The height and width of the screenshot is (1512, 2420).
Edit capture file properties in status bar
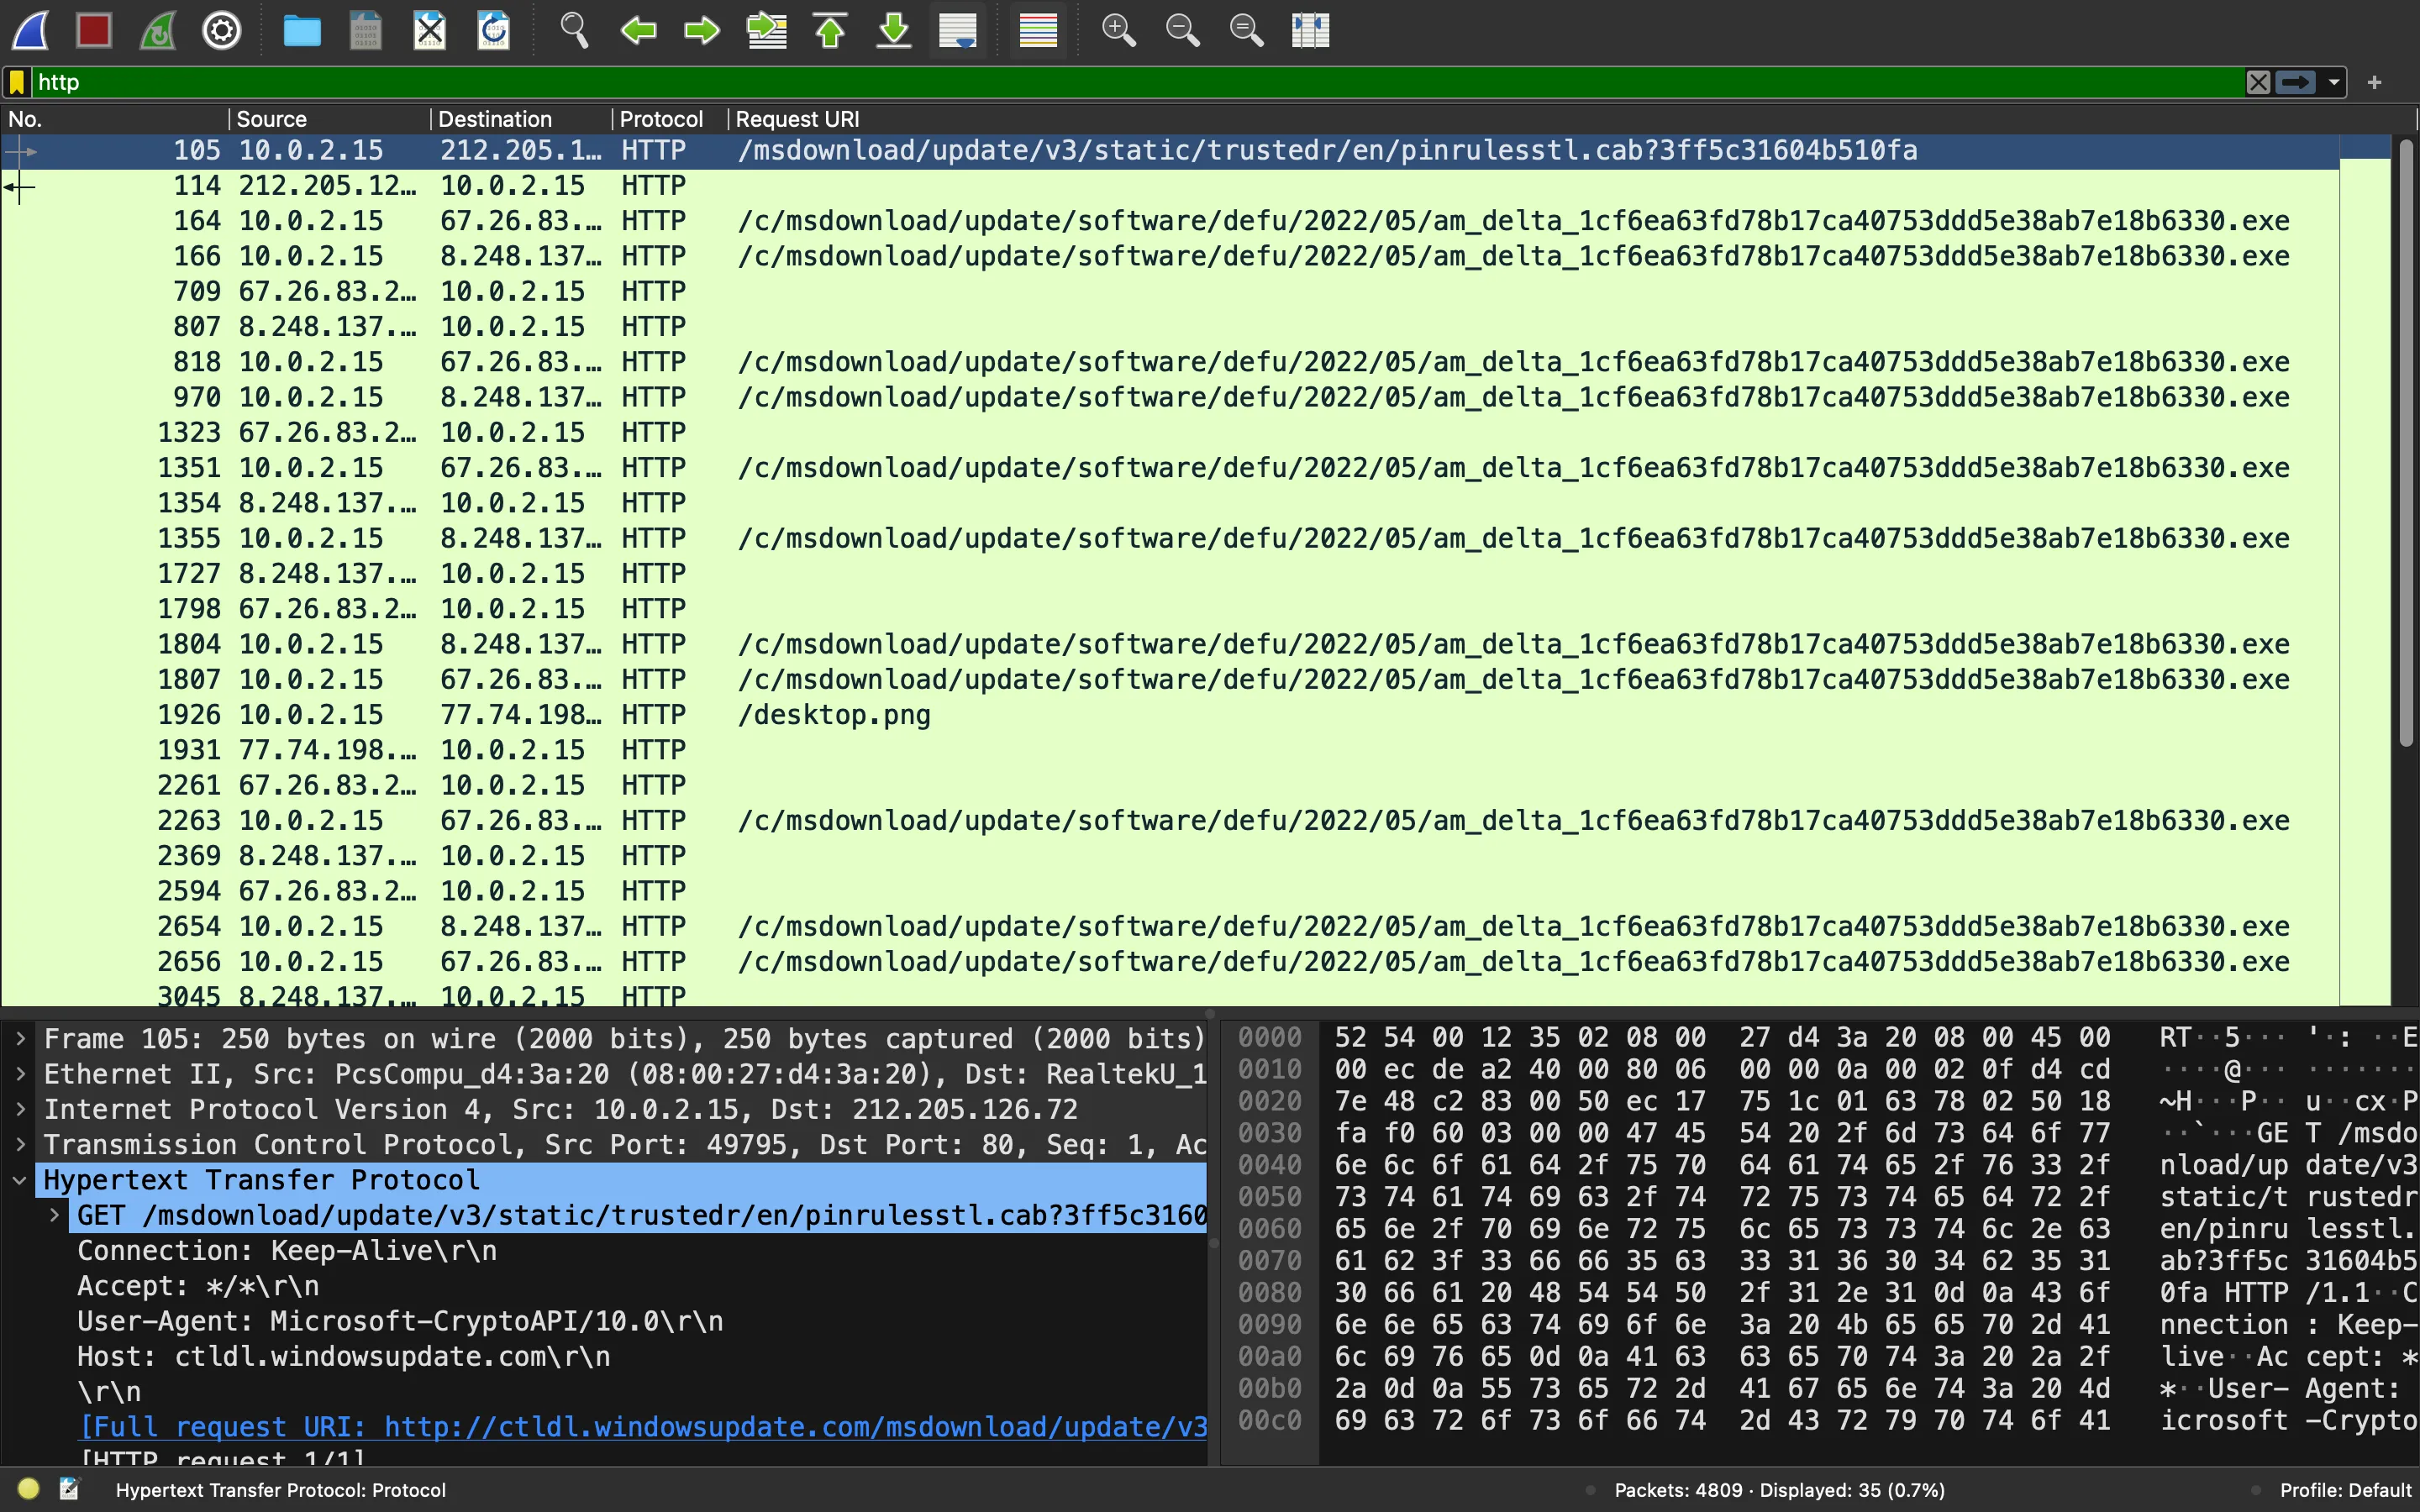[x=70, y=1489]
